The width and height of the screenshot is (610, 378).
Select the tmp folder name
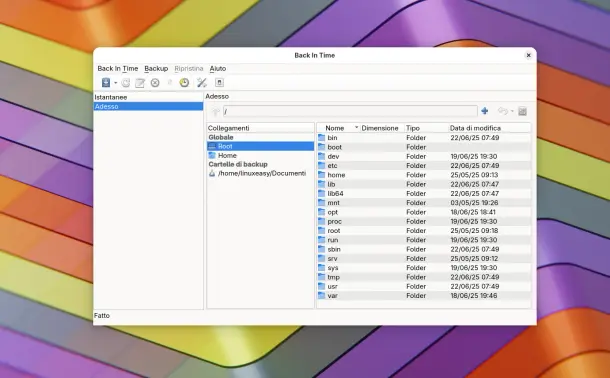pyautogui.click(x=333, y=277)
